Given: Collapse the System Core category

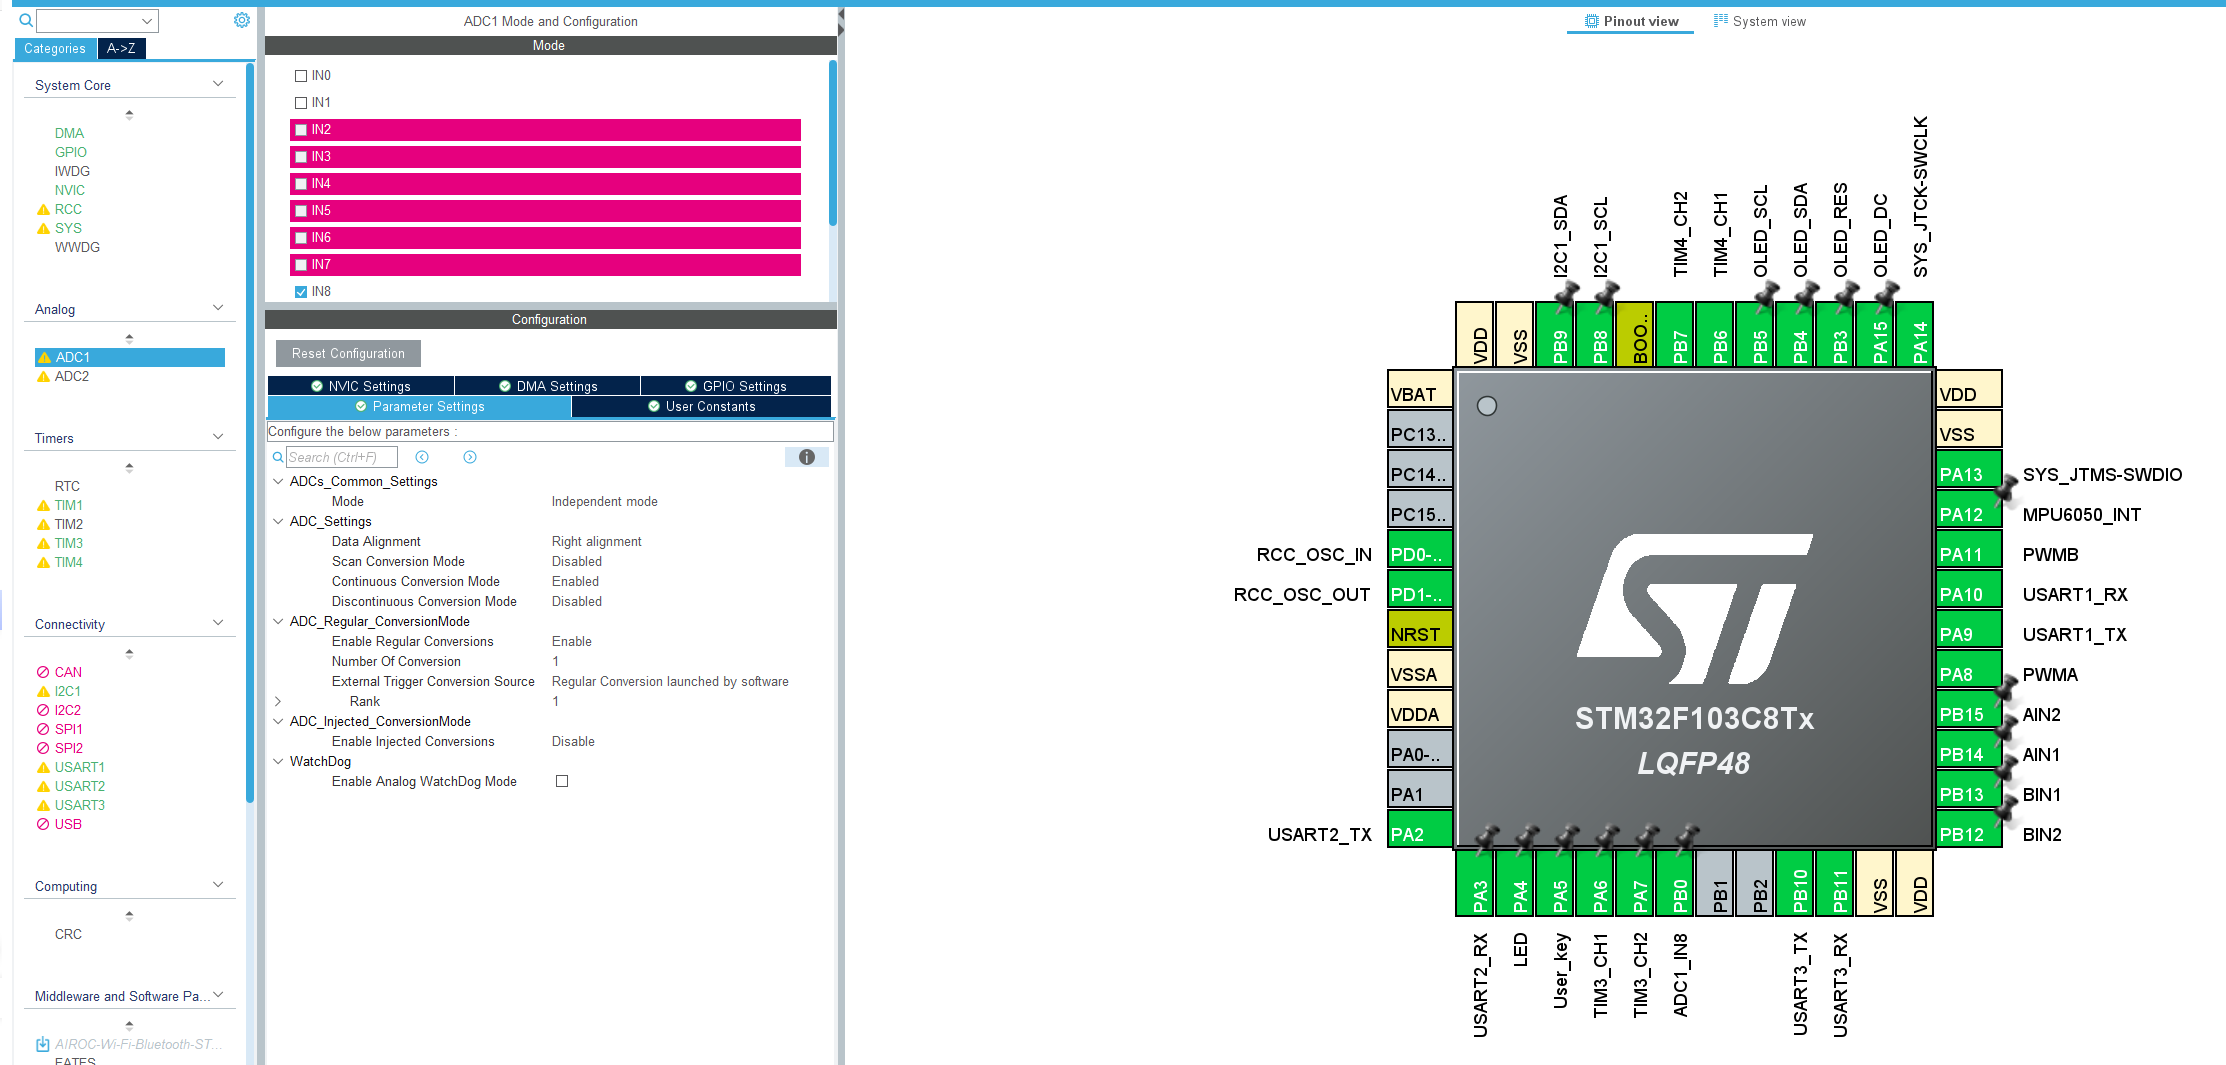Looking at the screenshot, I should tap(218, 84).
